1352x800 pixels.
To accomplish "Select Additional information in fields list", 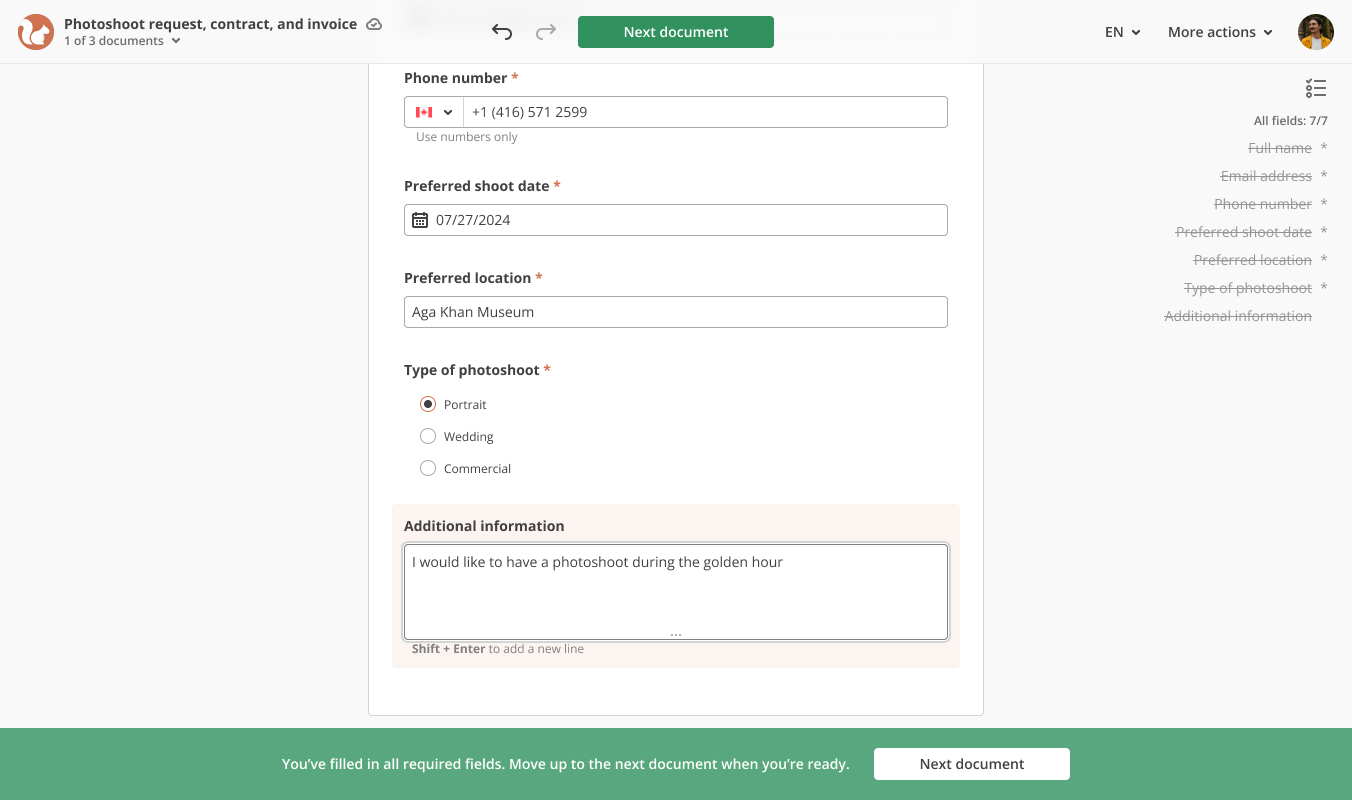I will click(x=1238, y=316).
